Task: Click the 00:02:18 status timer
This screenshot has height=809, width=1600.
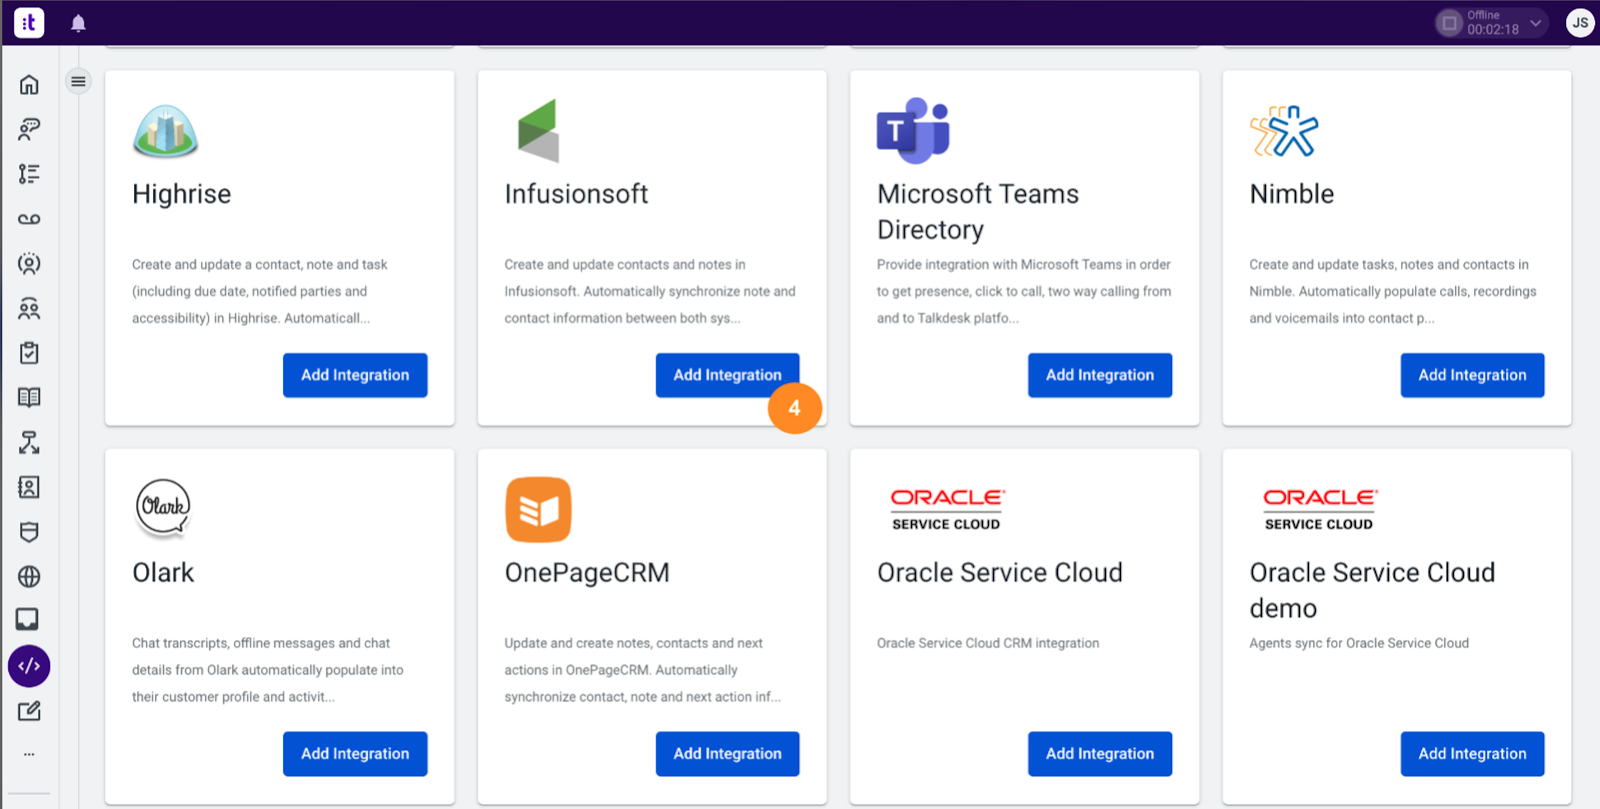Action: pos(1493,30)
